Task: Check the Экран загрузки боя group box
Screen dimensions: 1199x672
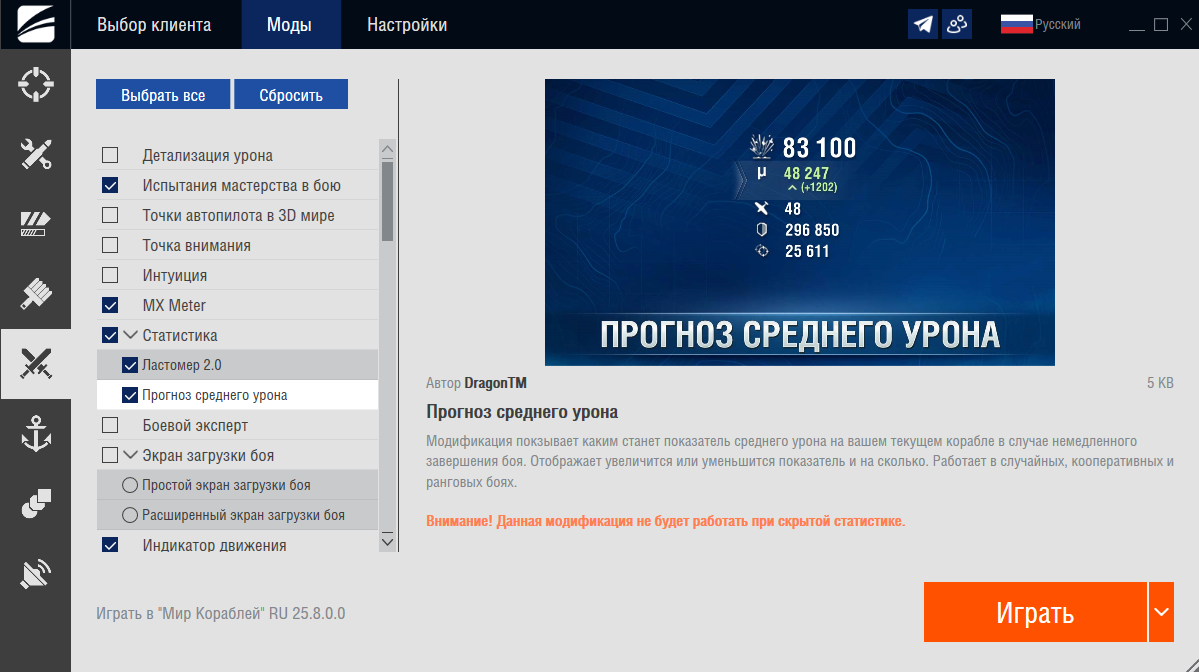Action: (x=110, y=455)
